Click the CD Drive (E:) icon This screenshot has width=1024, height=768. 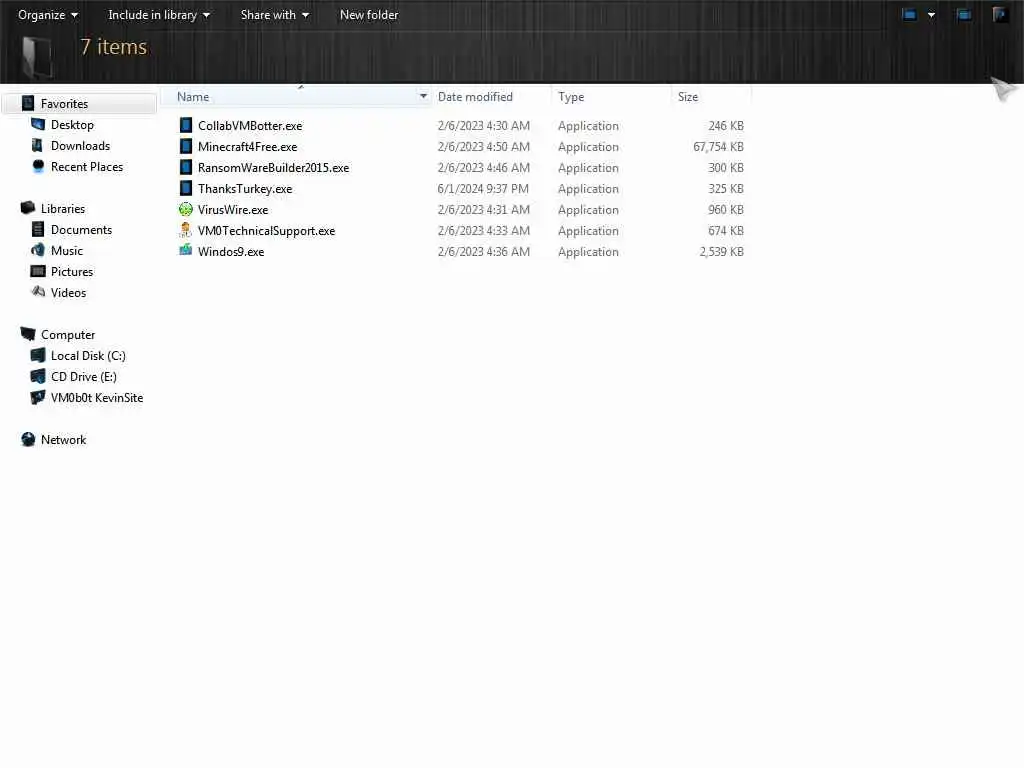click(39, 376)
